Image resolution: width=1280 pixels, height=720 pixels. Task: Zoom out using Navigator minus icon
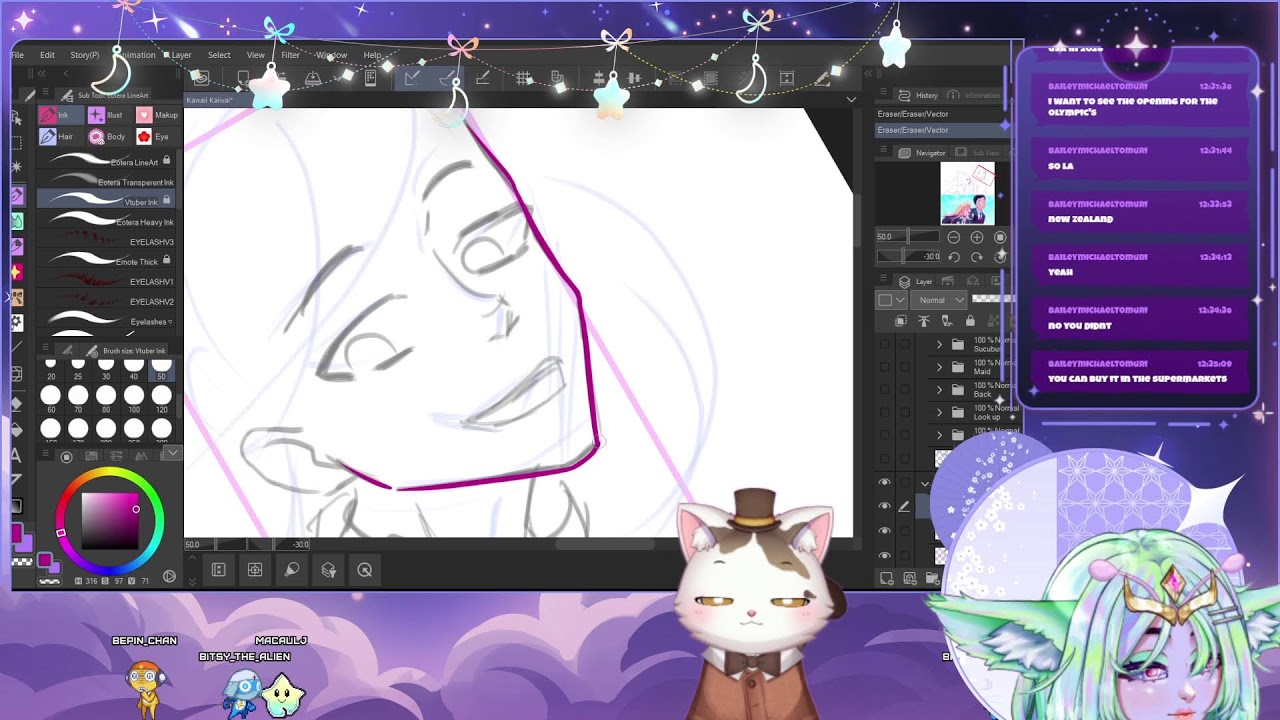(x=953, y=237)
